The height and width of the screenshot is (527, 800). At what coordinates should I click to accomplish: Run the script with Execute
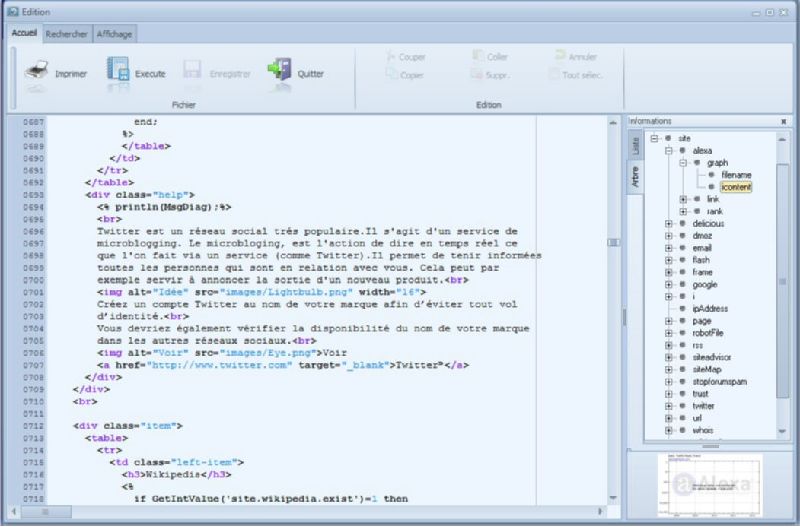click(x=118, y=70)
